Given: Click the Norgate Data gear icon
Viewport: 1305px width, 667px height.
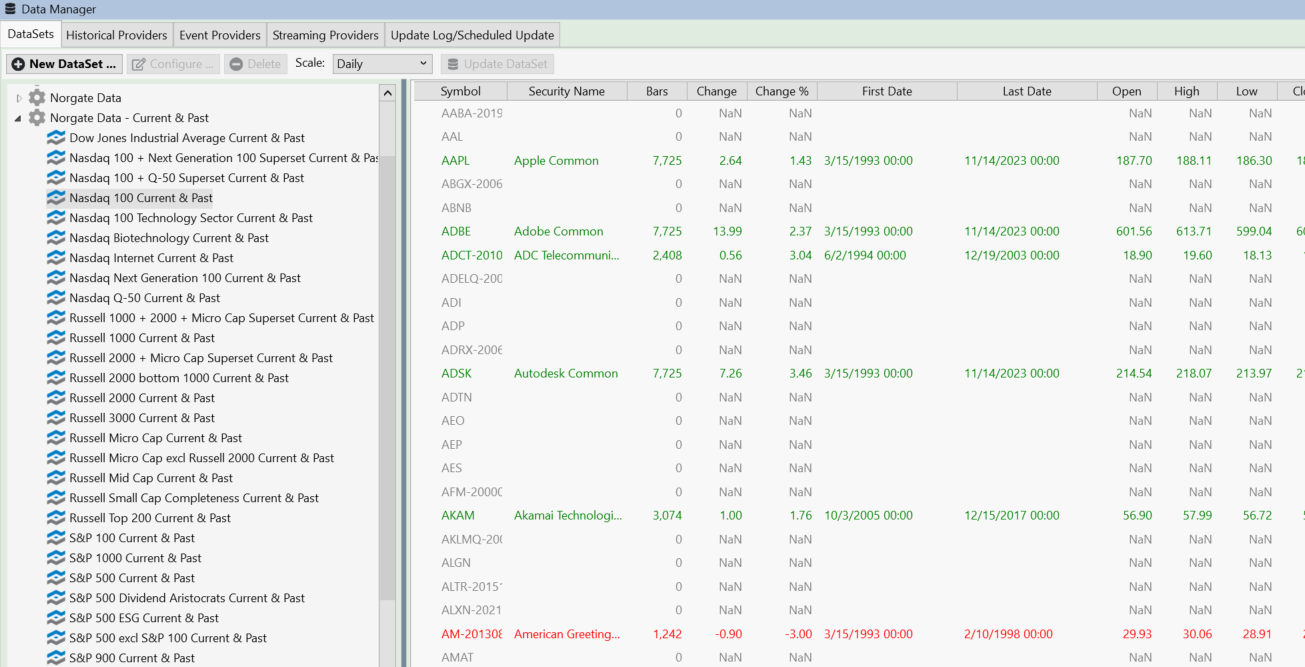Looking at the screenshot, I should click(x=37, y=98).
